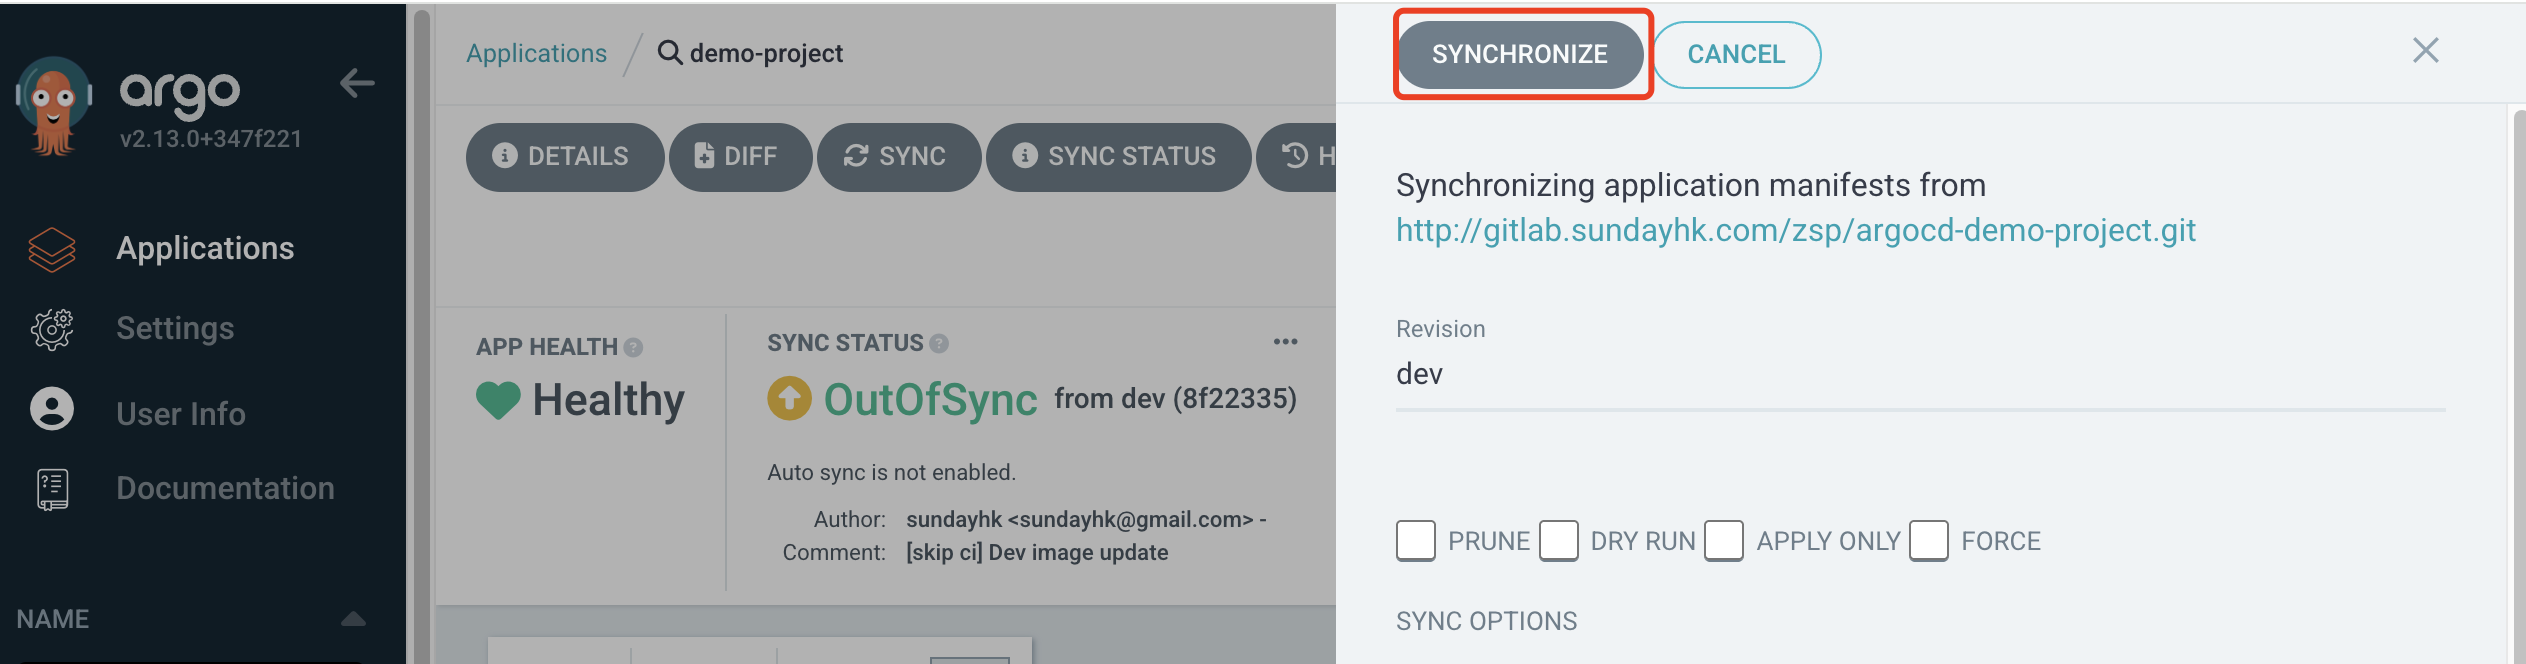
Task: Enable the PRUNE checkbox
Action: [x=1416, y=541]
